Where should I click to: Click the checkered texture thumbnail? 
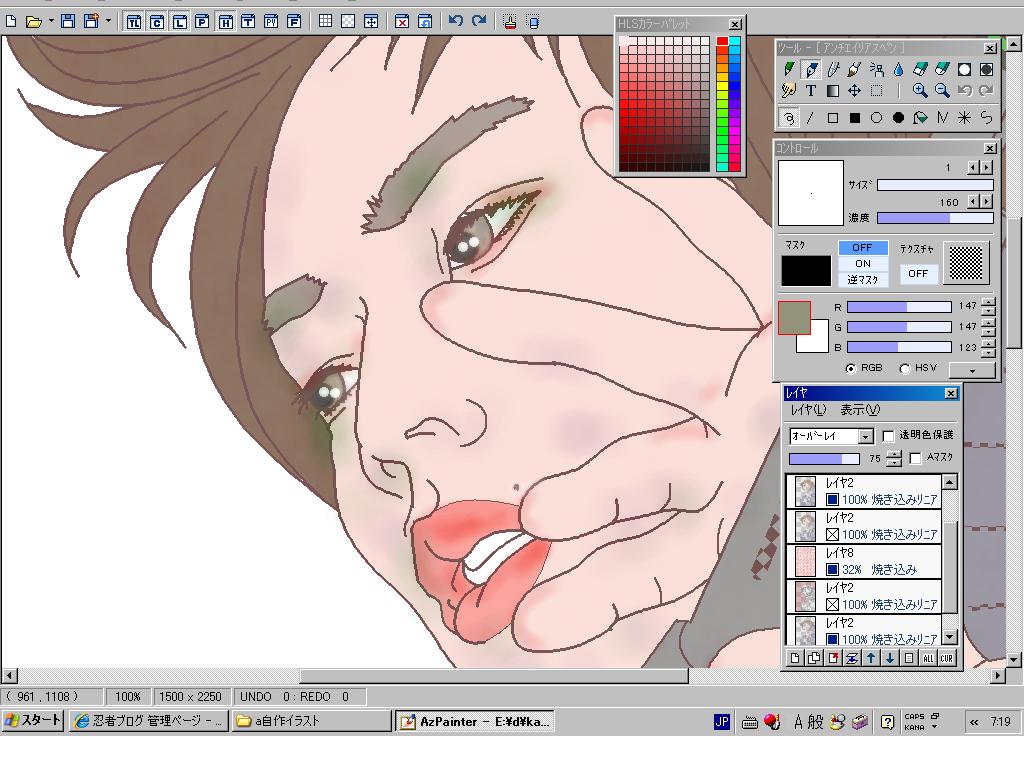[965, 263]
